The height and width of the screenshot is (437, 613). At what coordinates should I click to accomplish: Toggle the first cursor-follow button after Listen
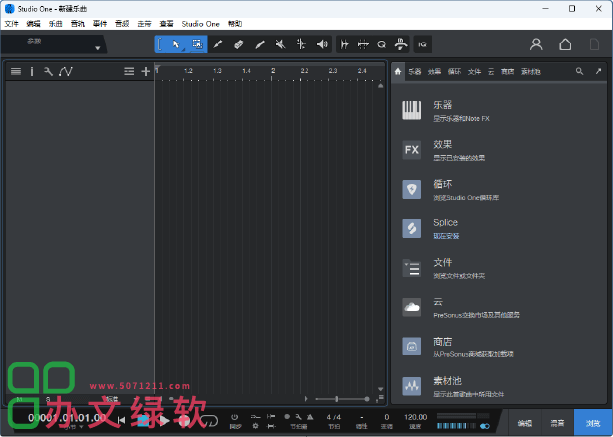tap(344, 44)
